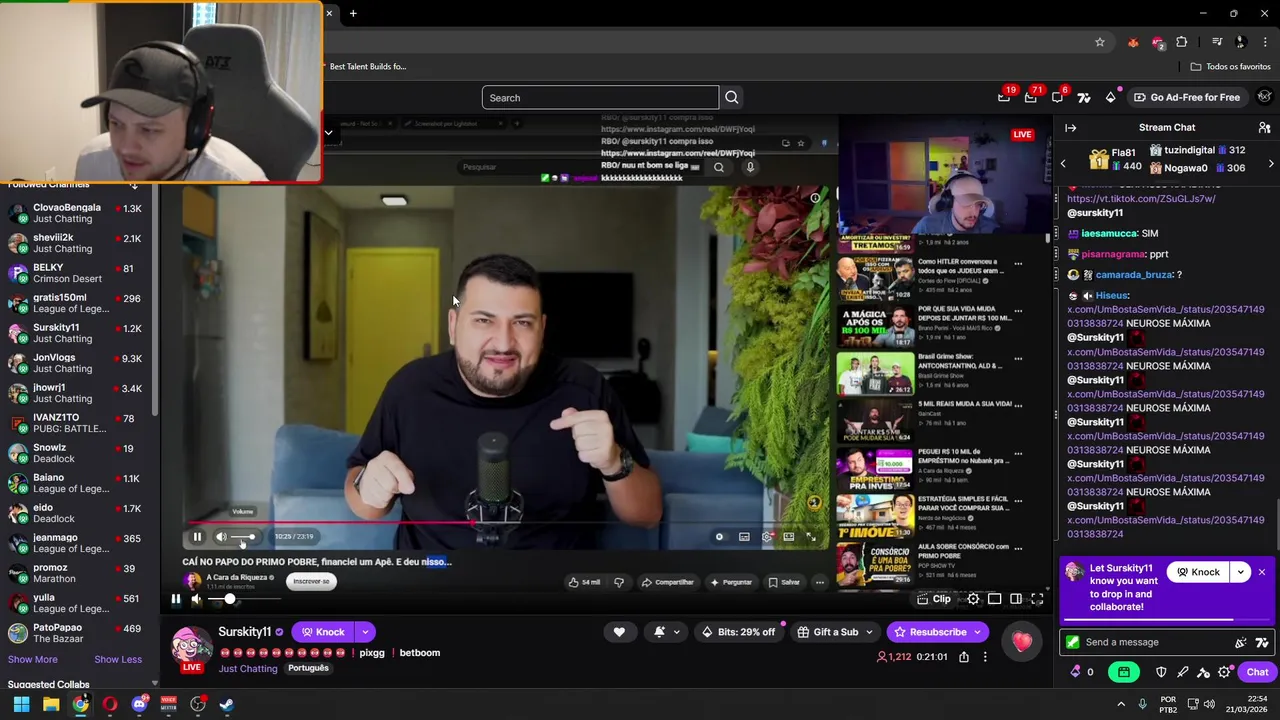Get Bits diamond icon in top bar
The width and height of the screenshot is (1280, 720).
[1110, 98]
